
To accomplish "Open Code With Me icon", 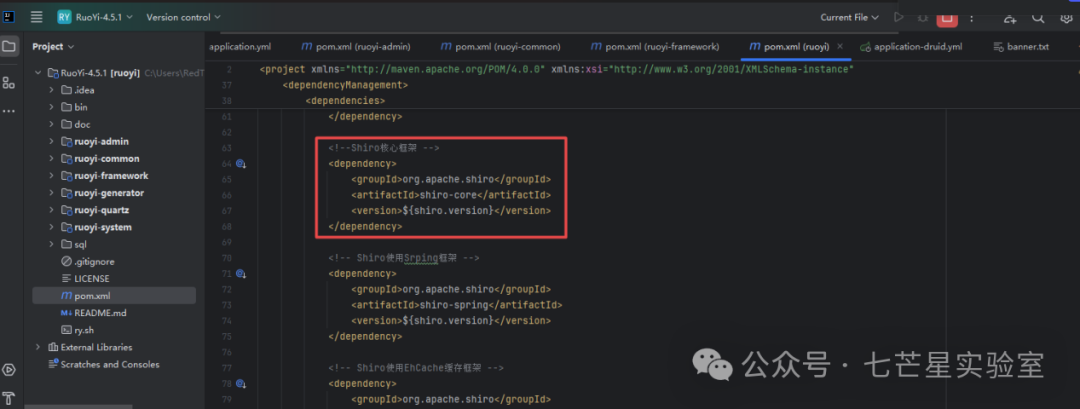I will 1010,17.
